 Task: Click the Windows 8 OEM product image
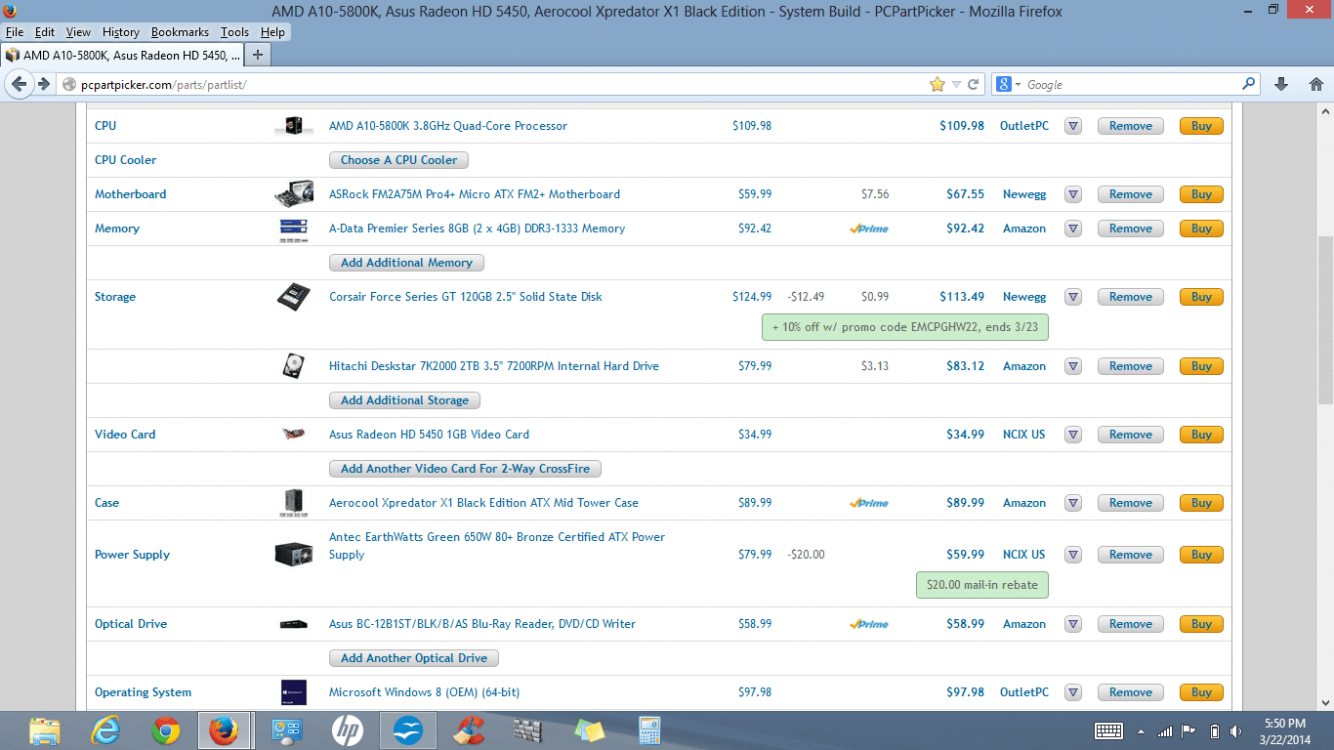(x=294, y=692)
